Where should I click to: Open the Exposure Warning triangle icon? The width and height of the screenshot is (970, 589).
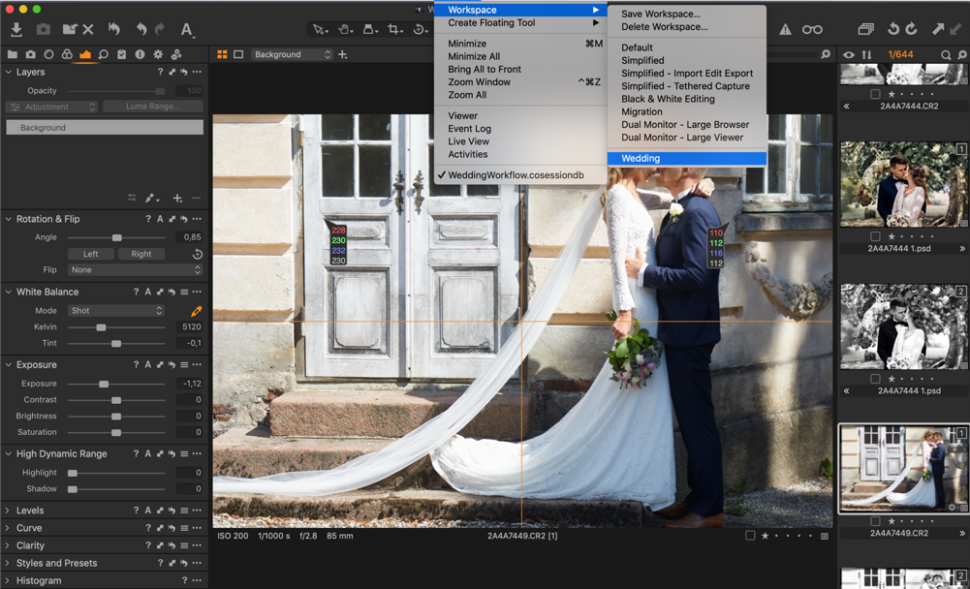click(785, 30)
